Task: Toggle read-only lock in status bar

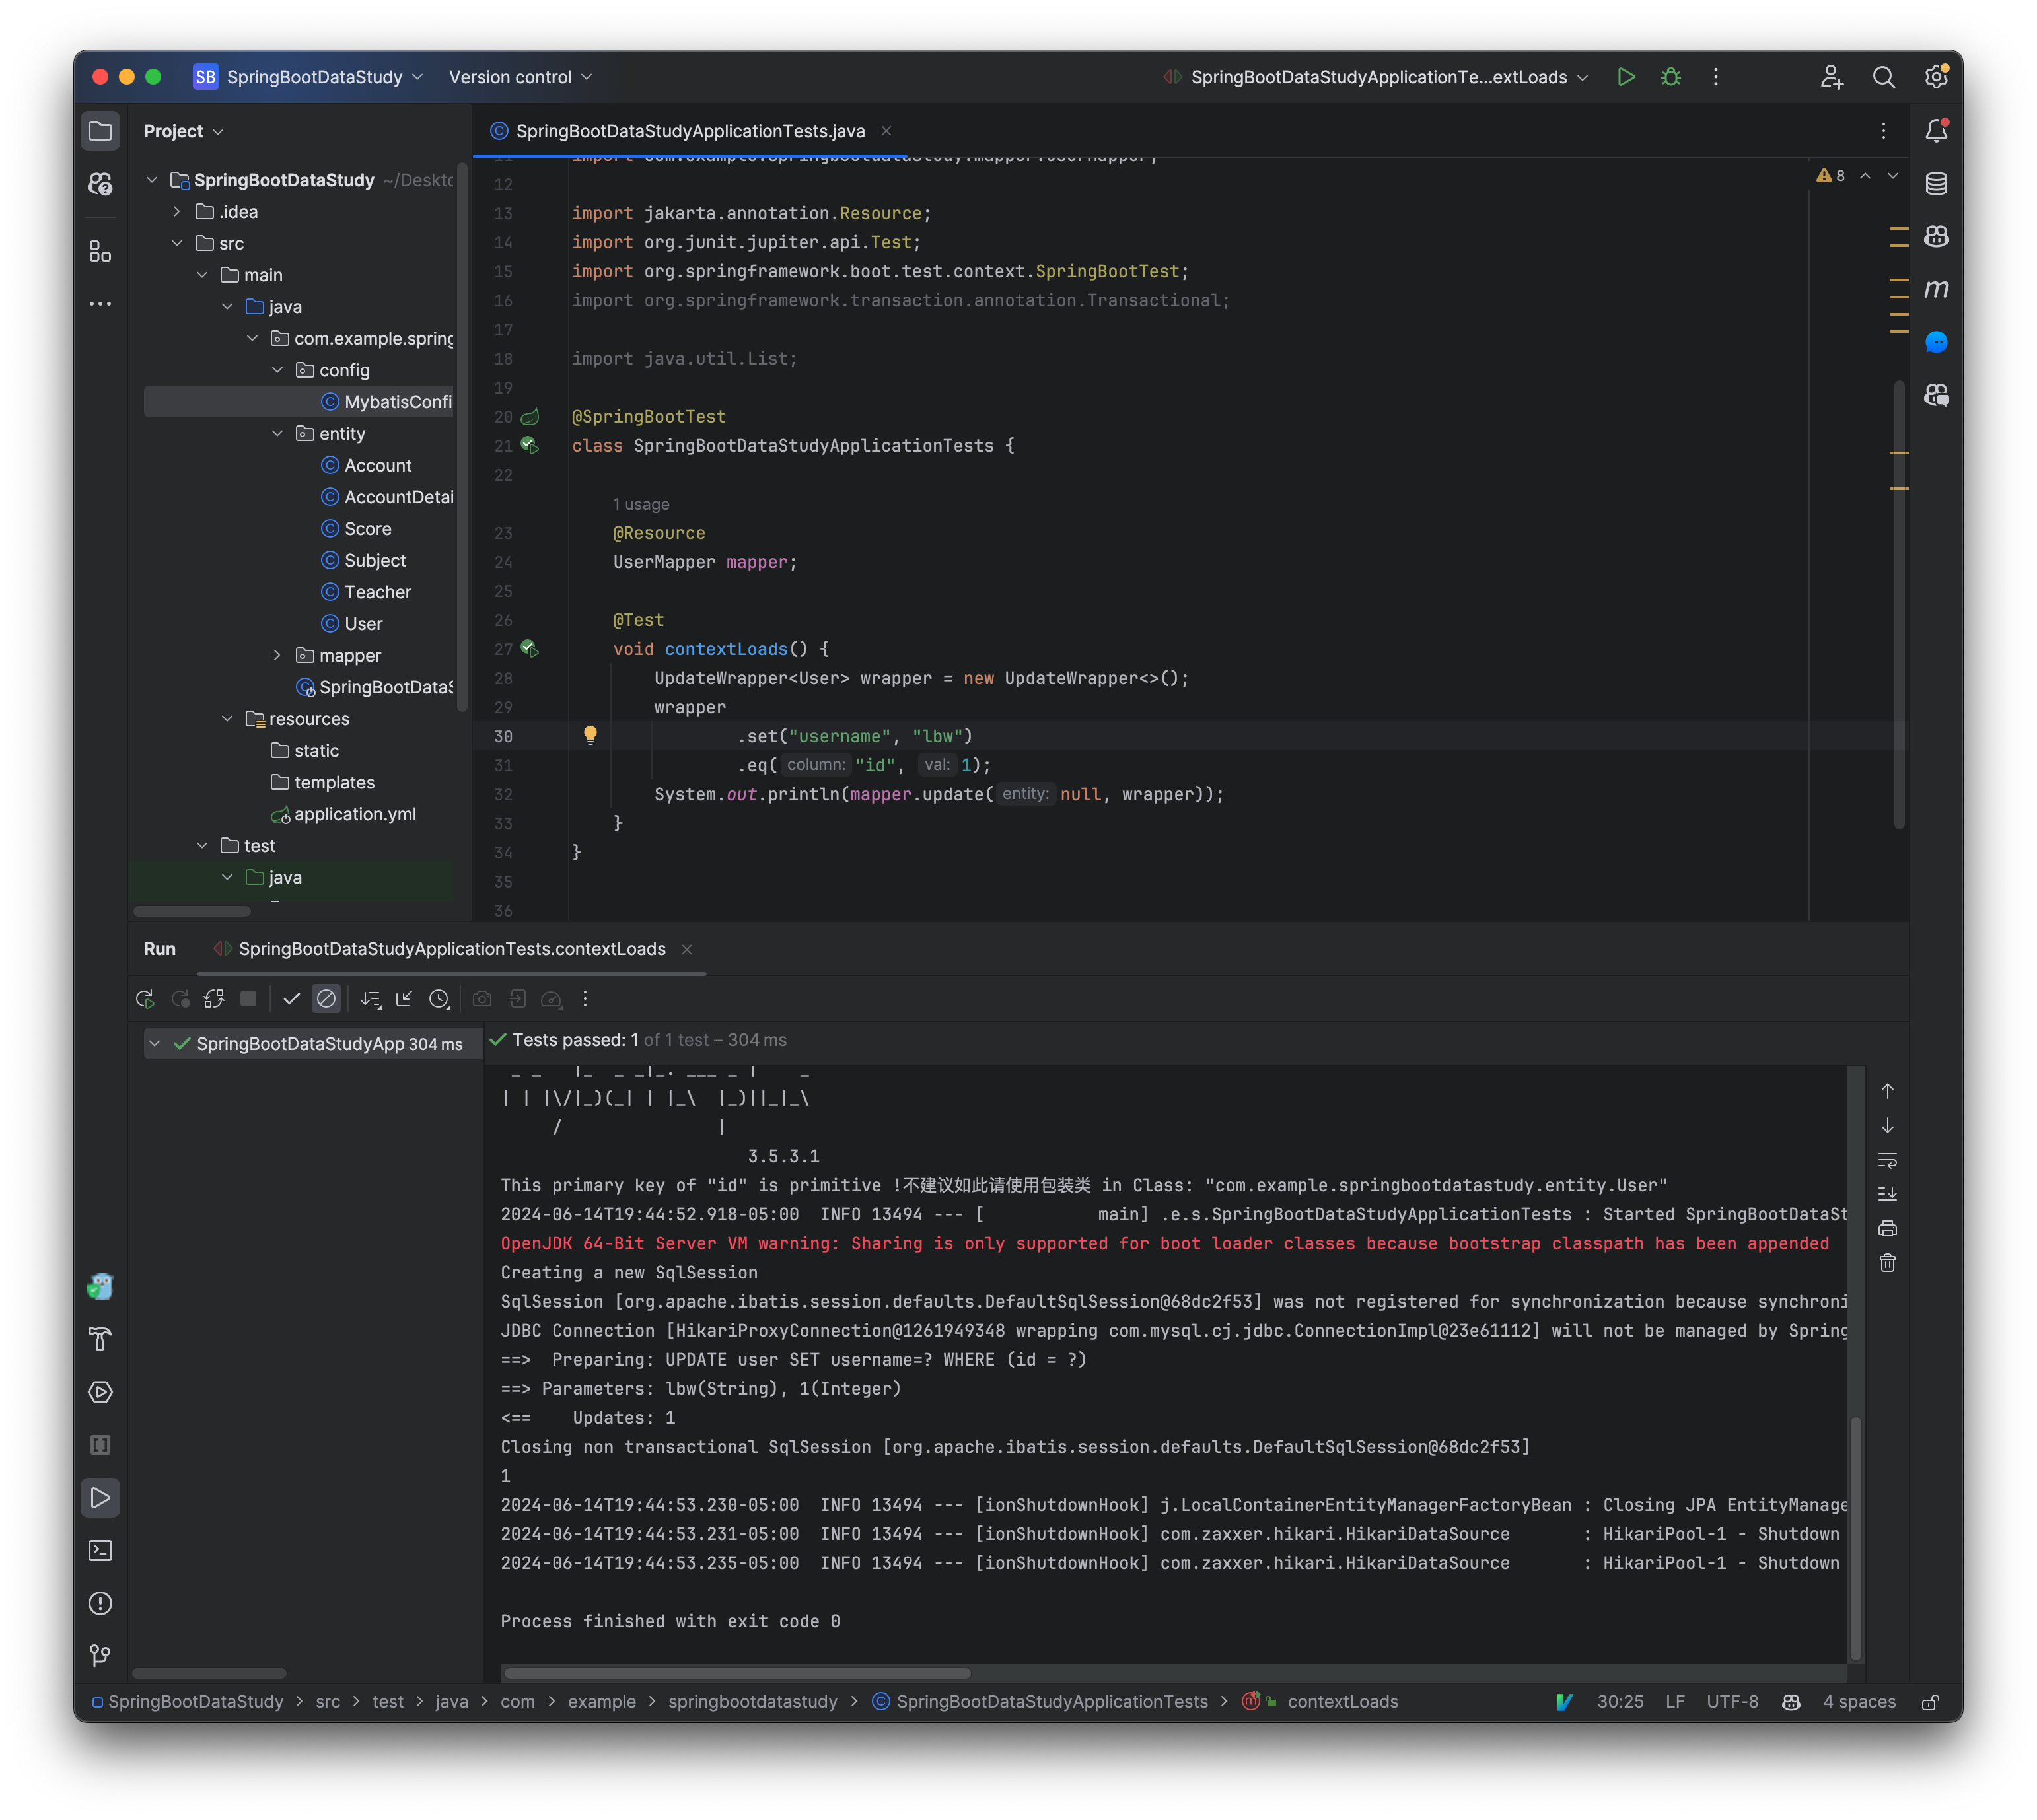Action: (x=1931, y=1703)
